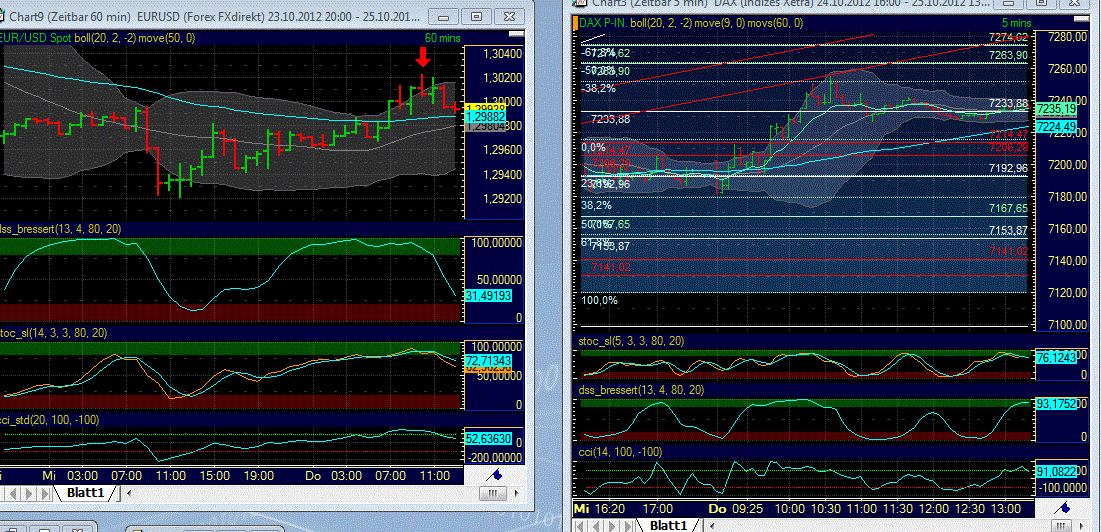Click the 7167,65 Fibonacci level on the right
The height and width of the screenshot is (532, 1101).
tap(1008, 208)
